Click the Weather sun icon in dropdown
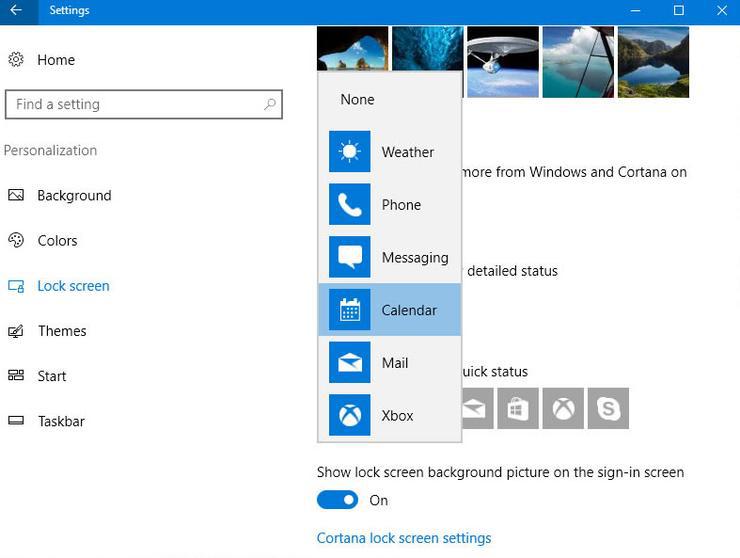The height and width of the screenshot is (558, 740). click(x=350, y=152)
